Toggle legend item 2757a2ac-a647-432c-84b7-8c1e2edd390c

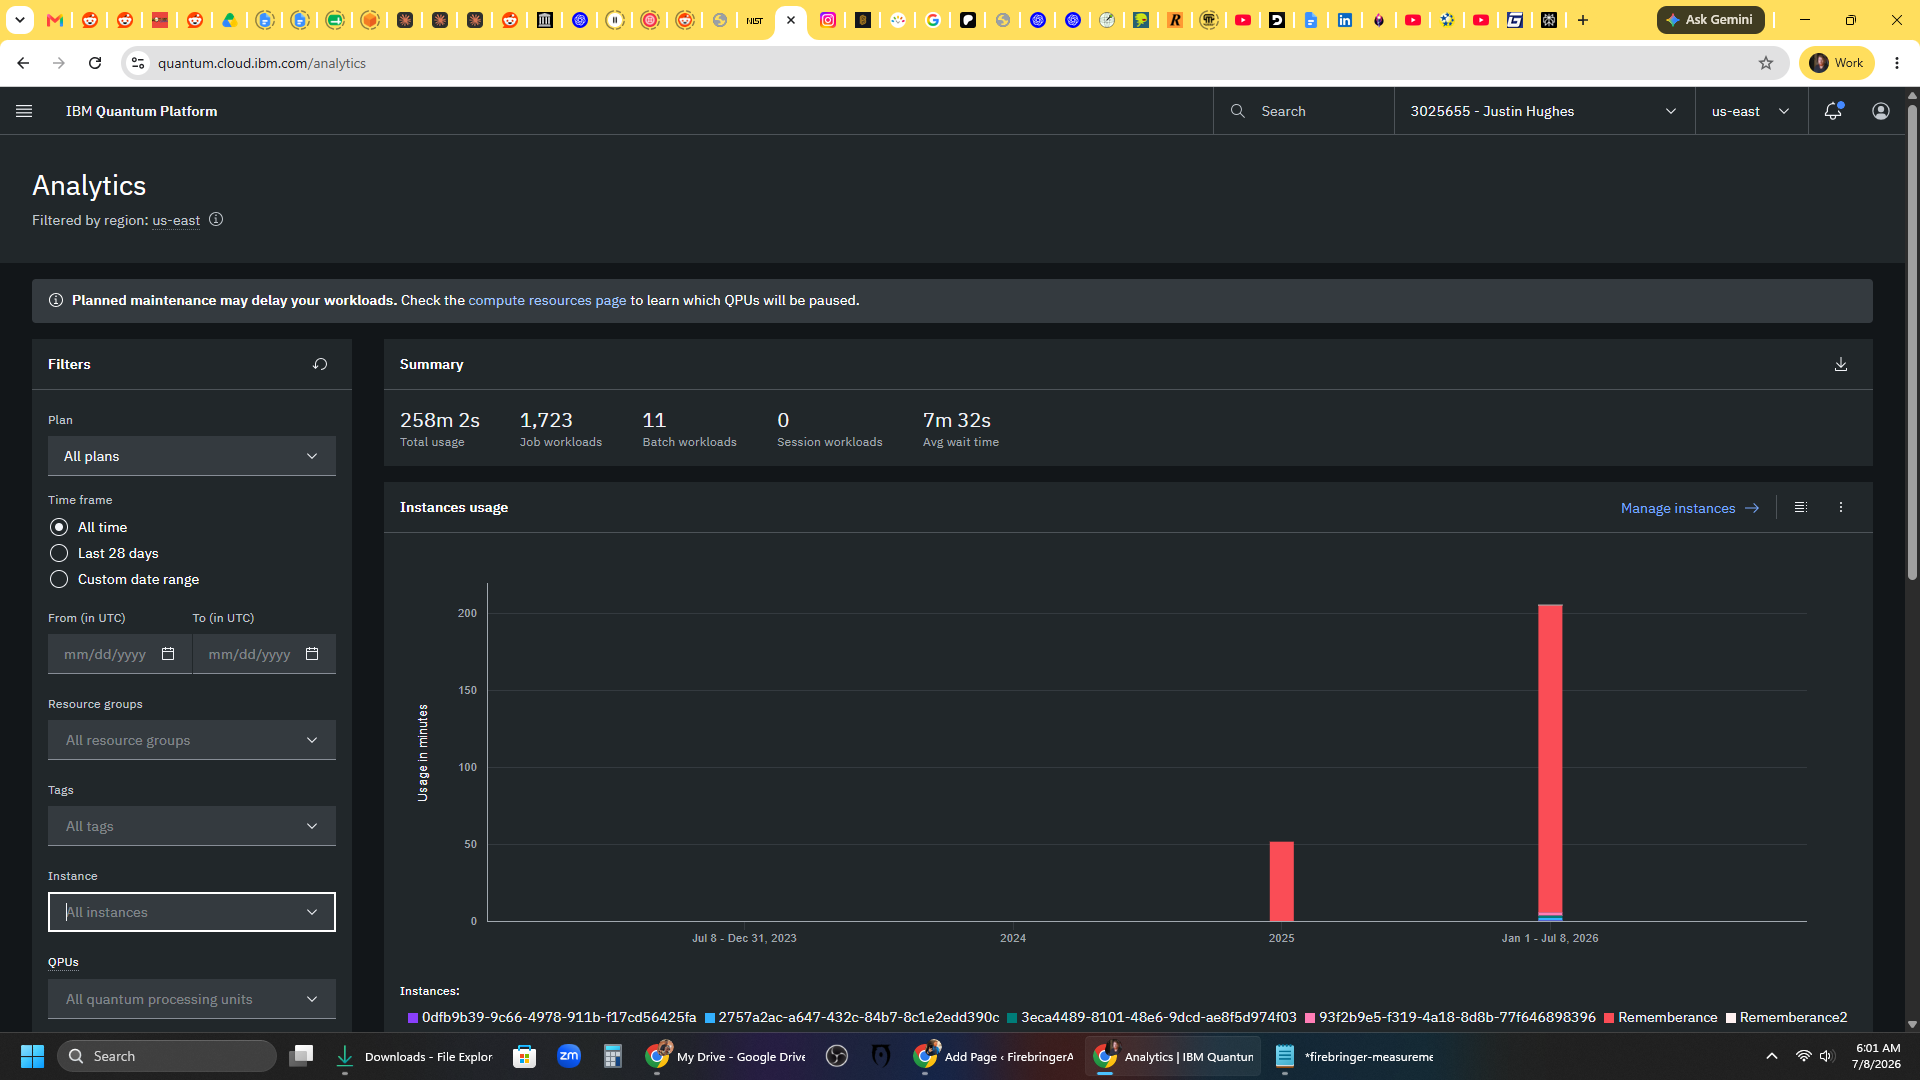(x=852, y=1017)
